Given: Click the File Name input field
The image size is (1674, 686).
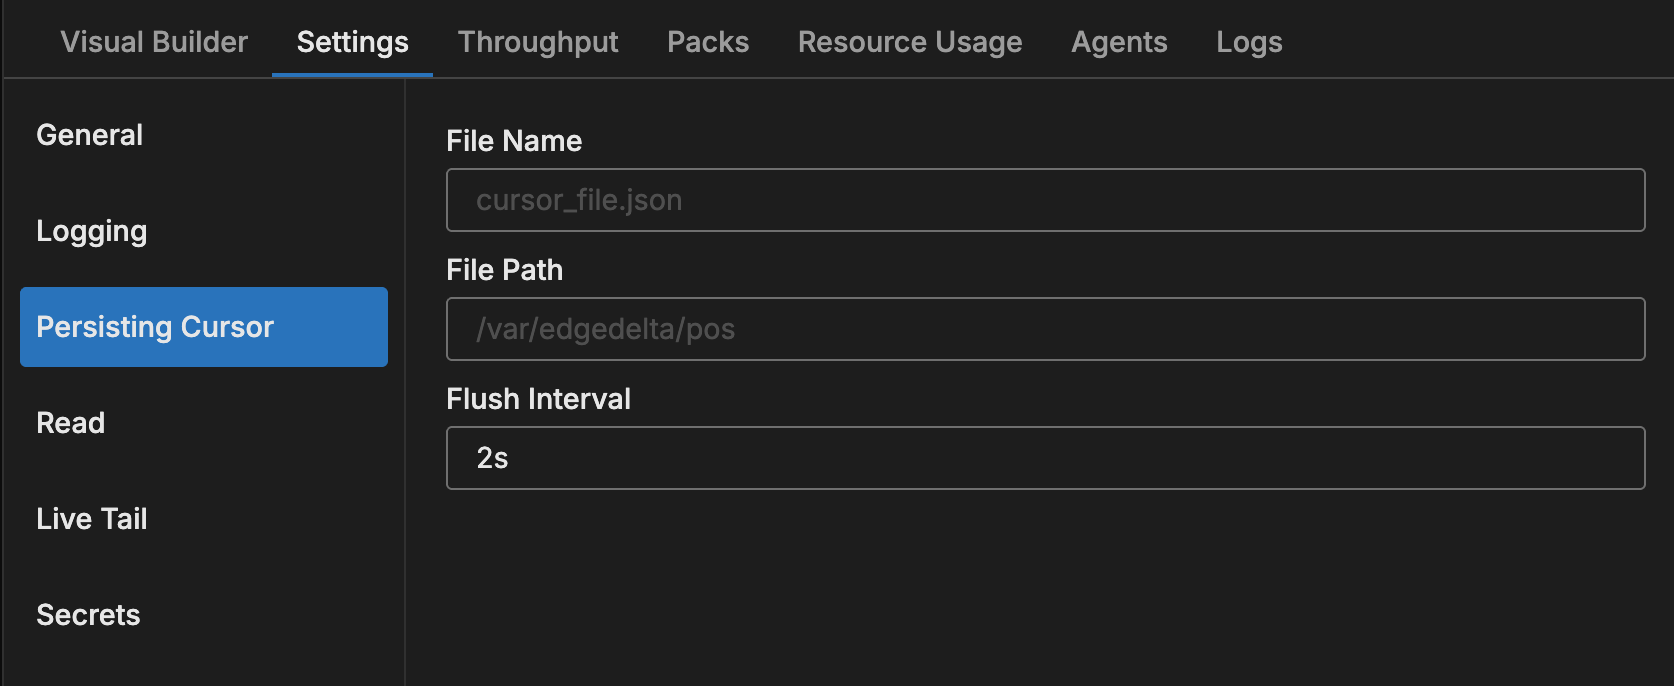Looking at the screenshot, I should point(1045,200).
